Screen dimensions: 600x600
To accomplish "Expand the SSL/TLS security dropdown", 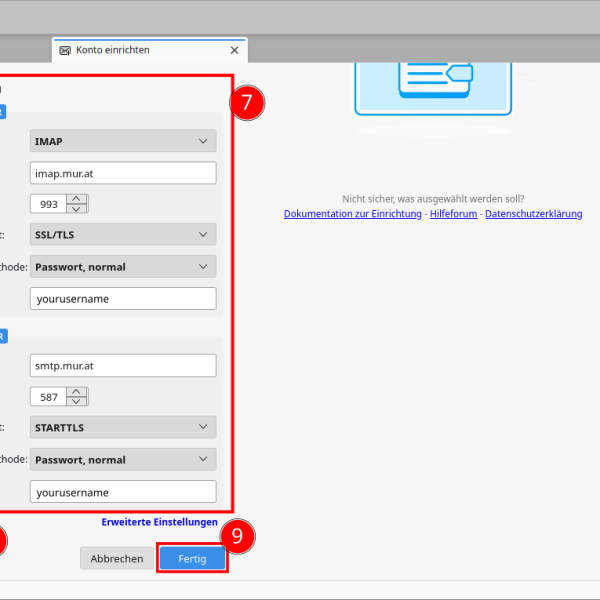I will pos(123,235).
